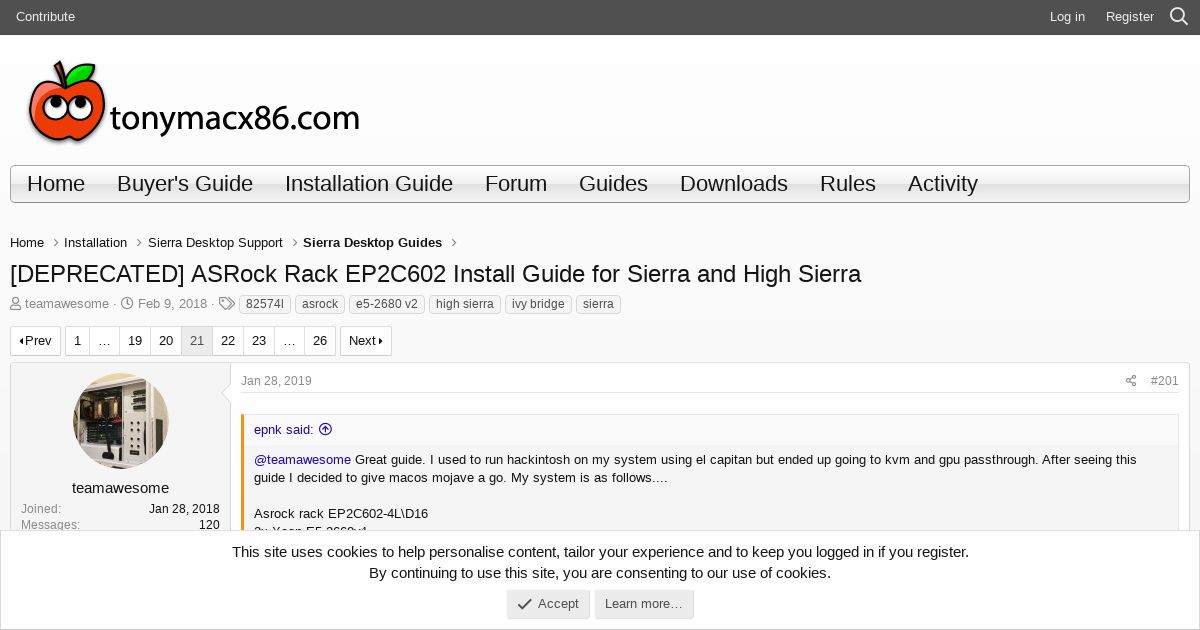
Task: Click thread date Feb 9, 2018
Action: pos(172,304)
